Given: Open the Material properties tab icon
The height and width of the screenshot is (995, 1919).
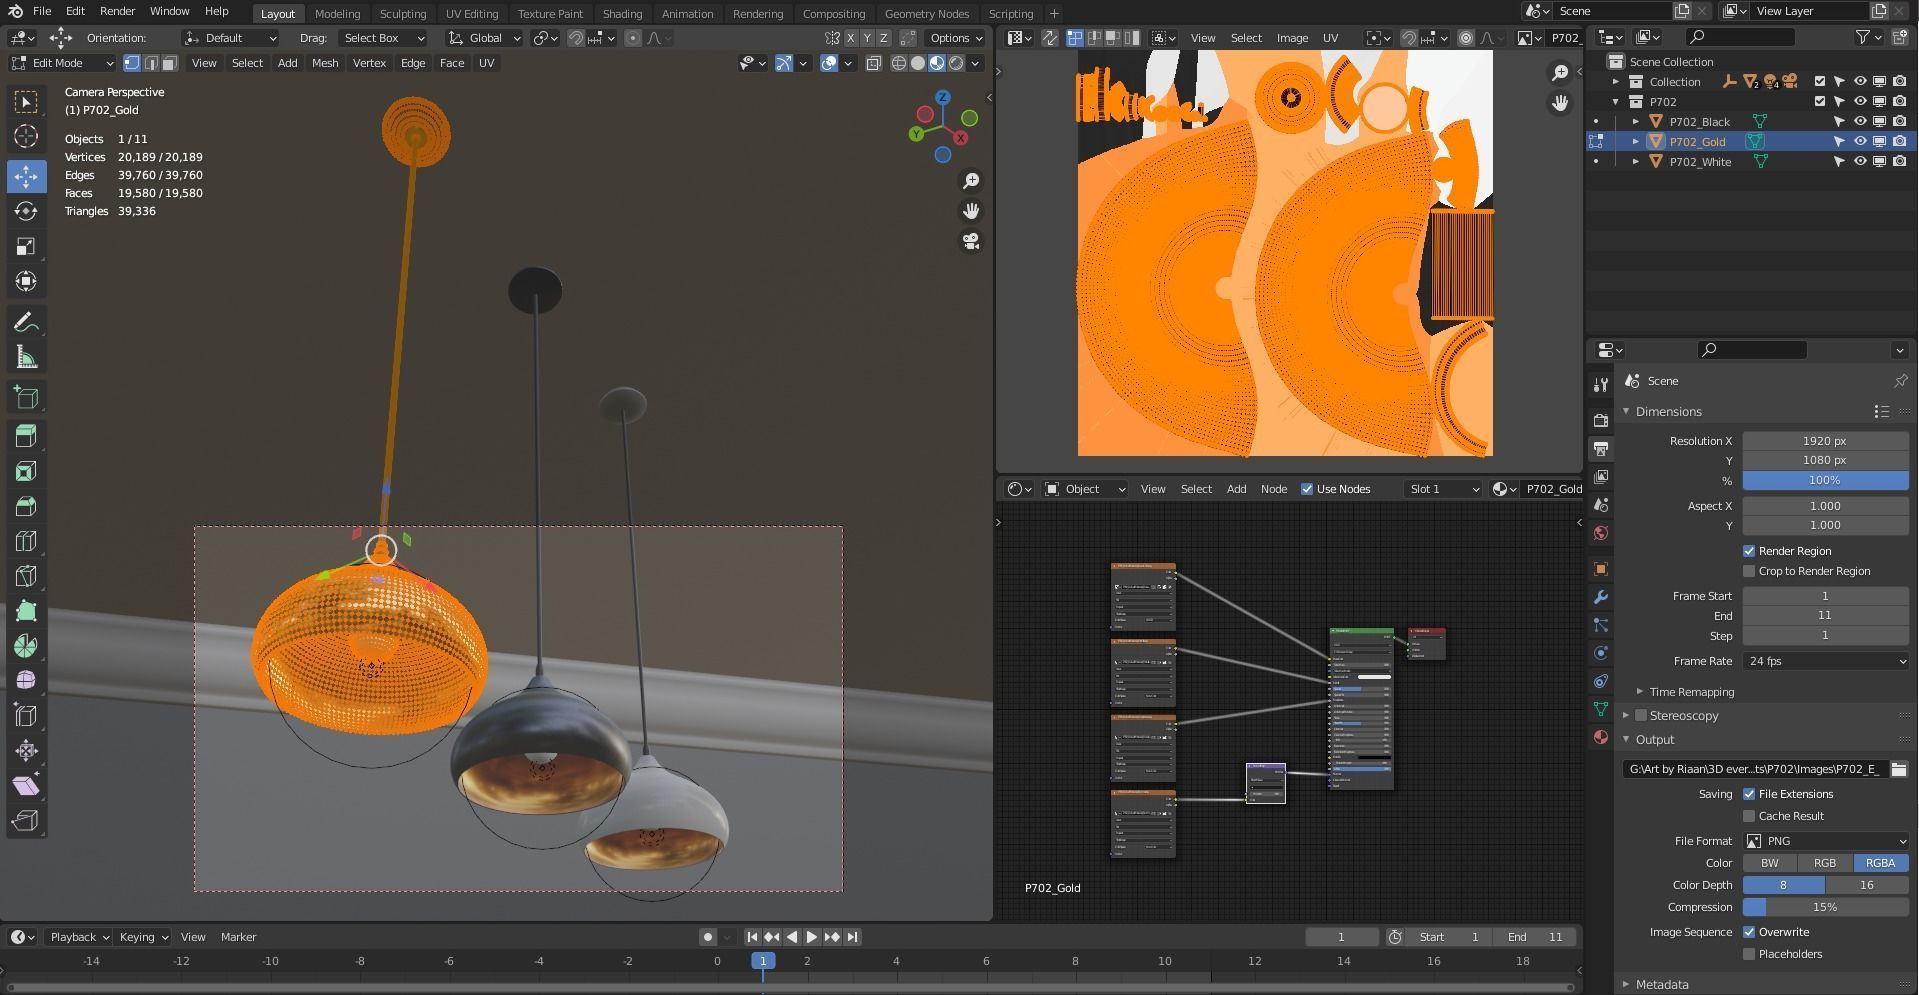Looking at the screenshot, I should tap(1600, 737).
